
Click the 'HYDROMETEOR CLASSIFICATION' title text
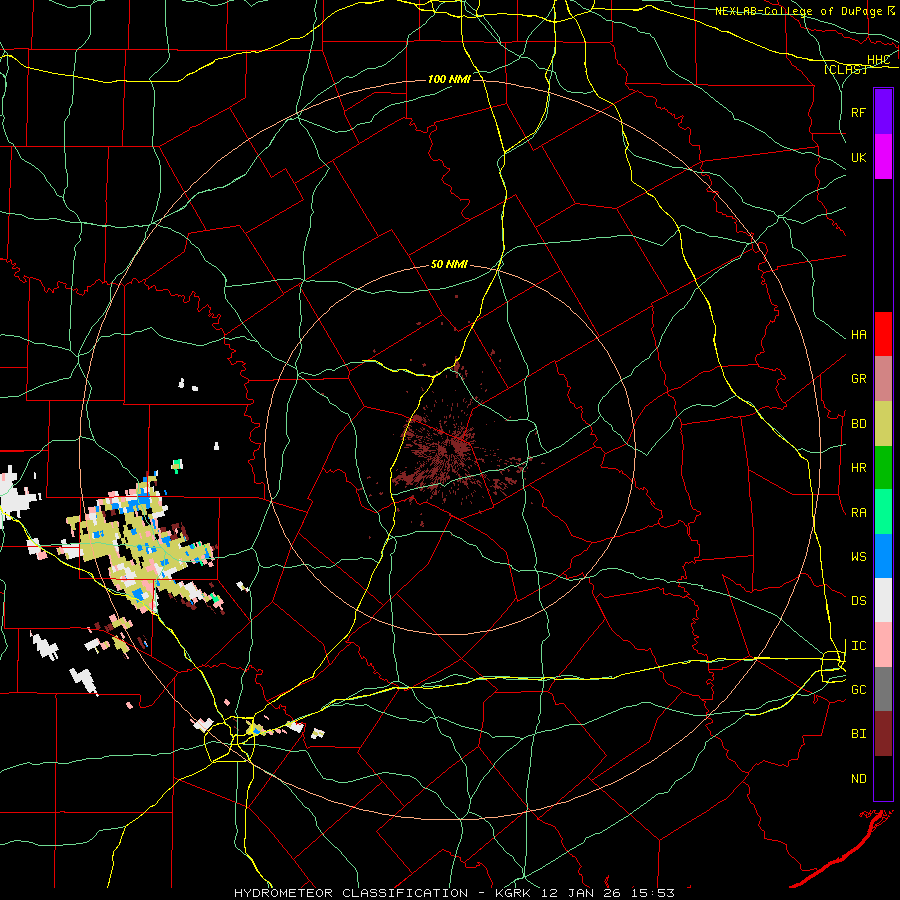(351, 893)
